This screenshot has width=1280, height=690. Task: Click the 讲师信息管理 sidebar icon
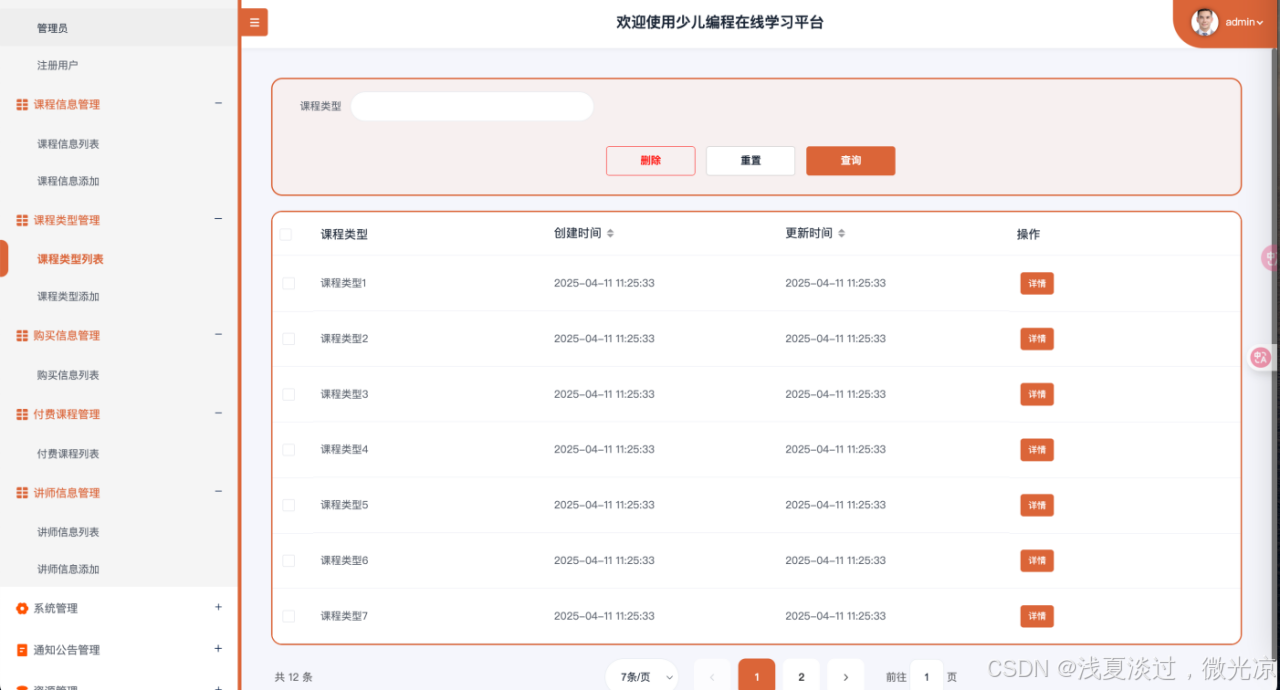tap(23, 492)
